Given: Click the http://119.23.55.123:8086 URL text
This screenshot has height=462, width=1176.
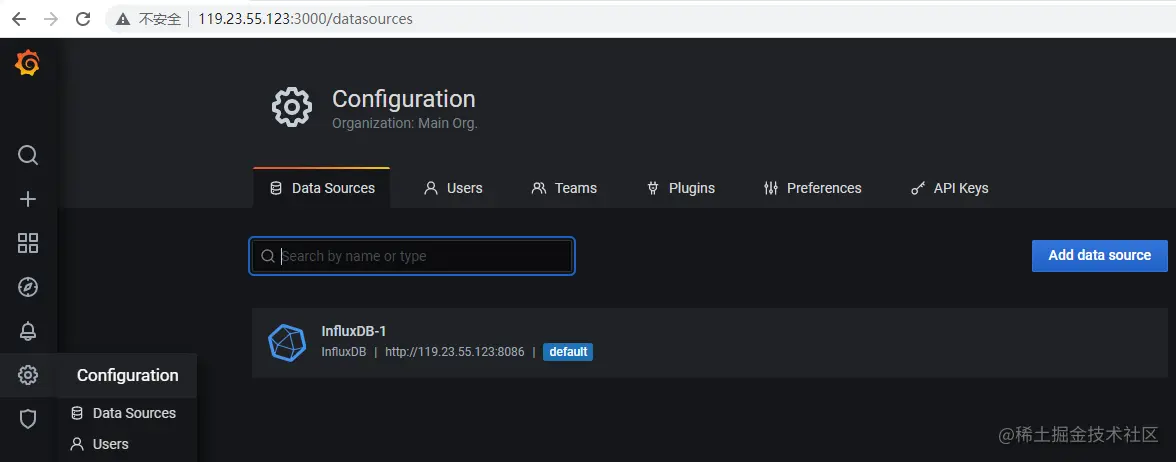Looking at the screenshot, I should pos(454,352).
